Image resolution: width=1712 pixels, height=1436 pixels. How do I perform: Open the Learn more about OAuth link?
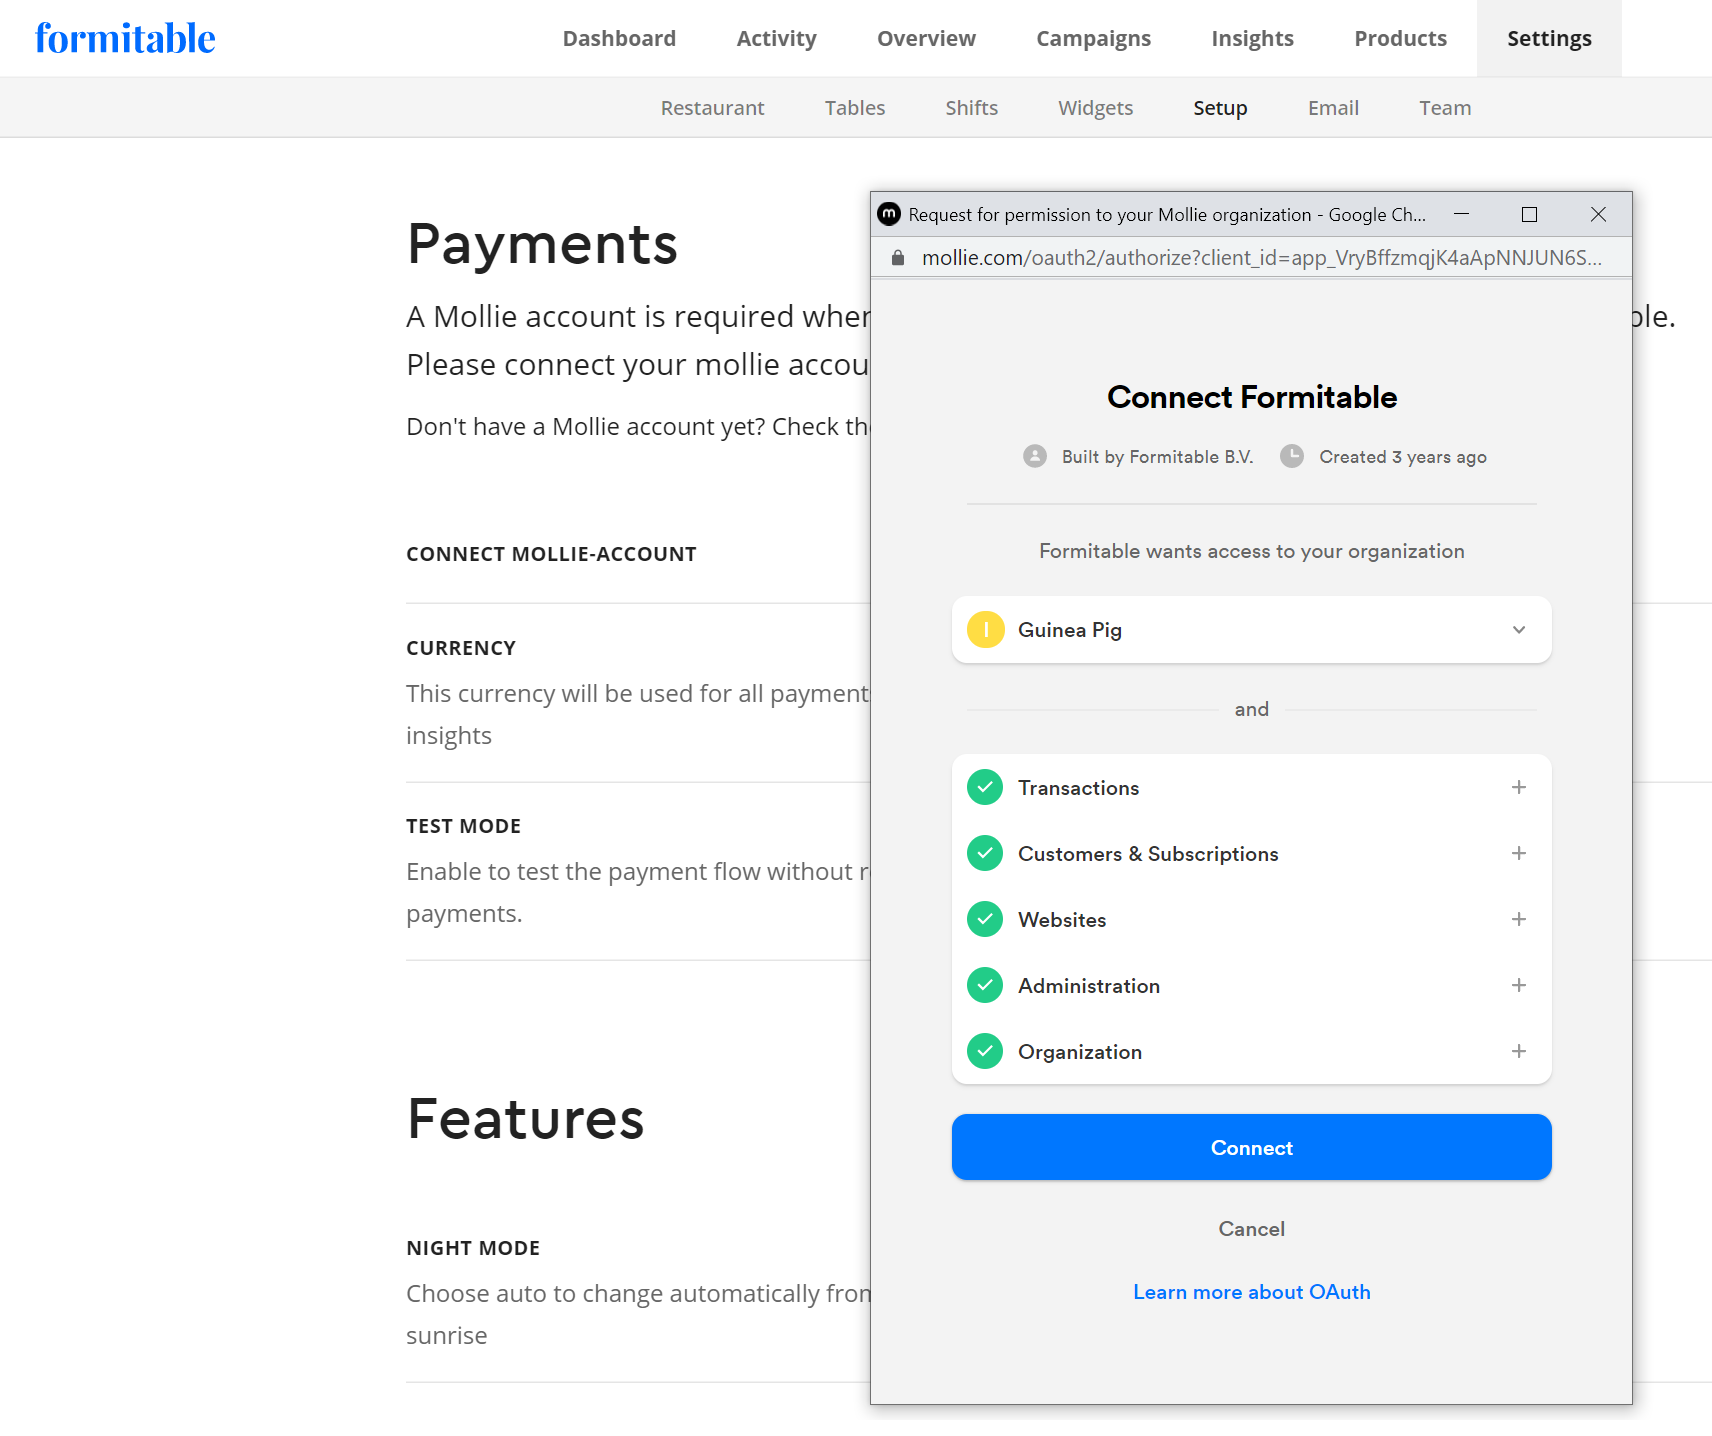pyautogui.click(x=1251, y=1292)
